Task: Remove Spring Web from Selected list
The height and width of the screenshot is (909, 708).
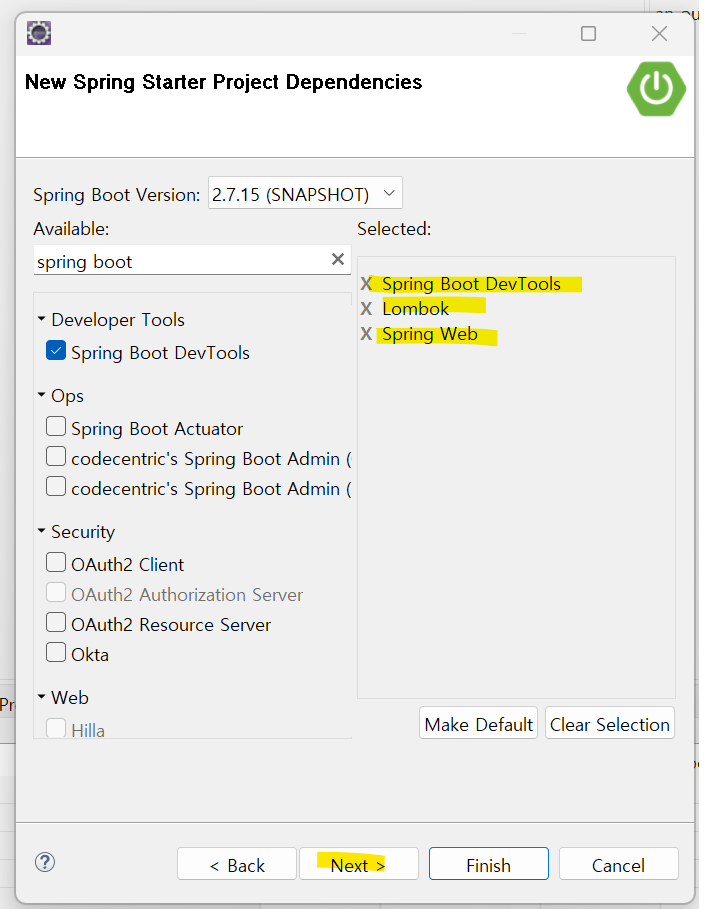Action: pos(366,333)
